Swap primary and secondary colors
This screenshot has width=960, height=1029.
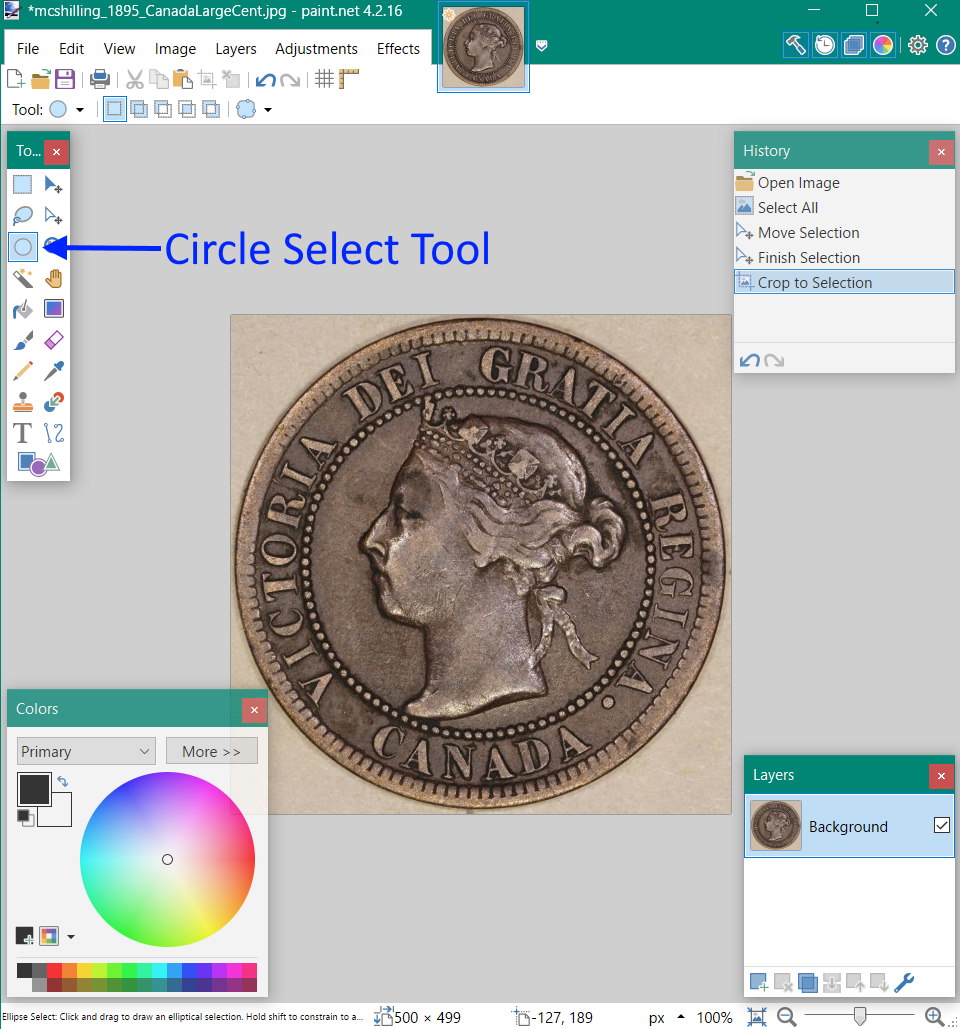tap(62, 781)
